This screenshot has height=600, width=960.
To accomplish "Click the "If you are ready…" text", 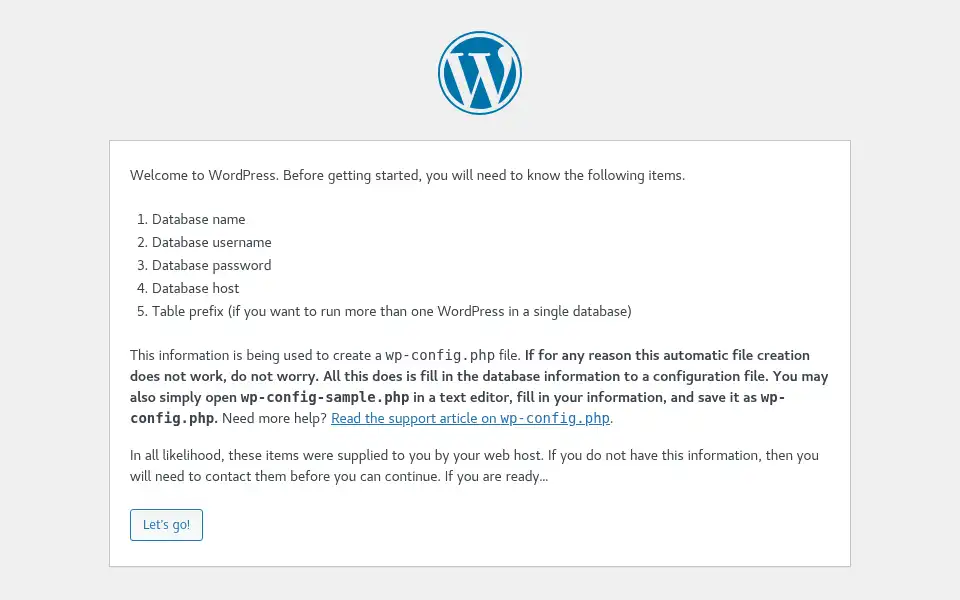I will [x=496, y=476].
